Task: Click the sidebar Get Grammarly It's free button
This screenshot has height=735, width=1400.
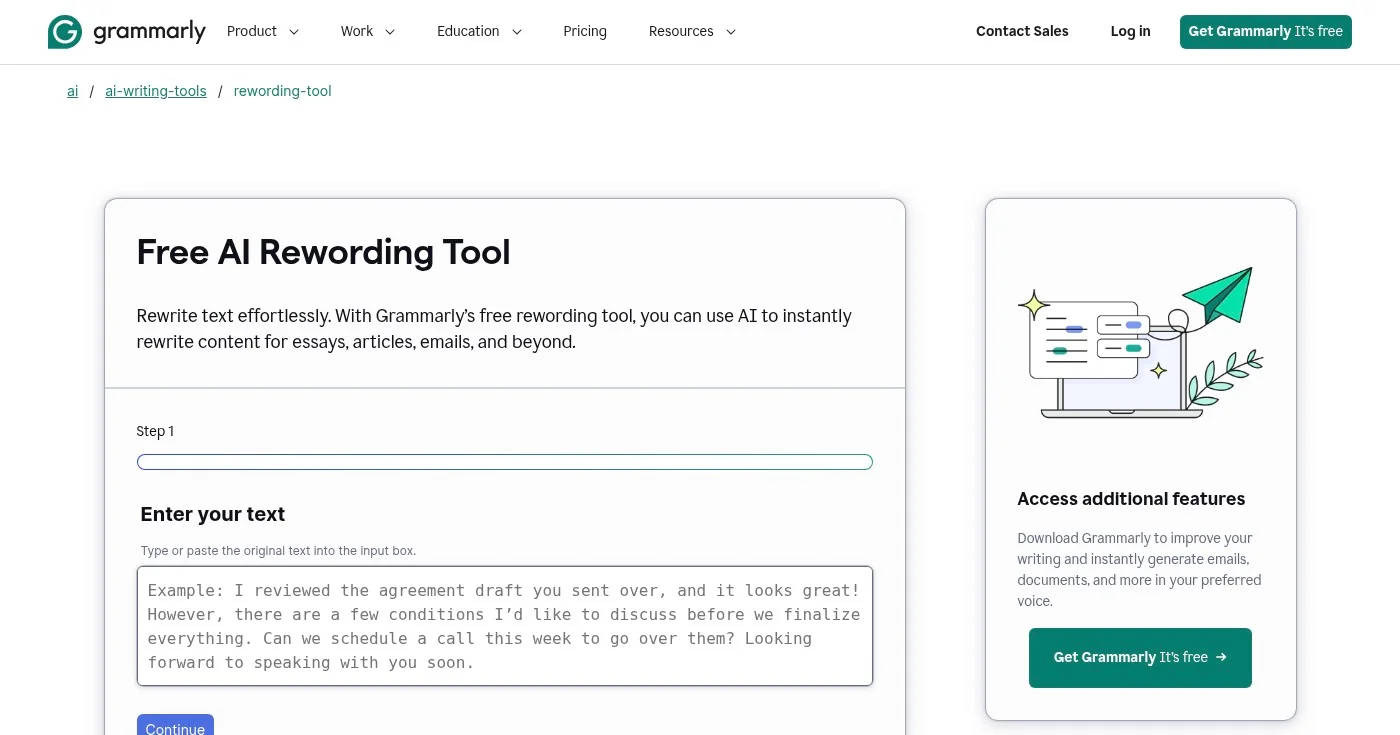Action: pos(1140,658)
